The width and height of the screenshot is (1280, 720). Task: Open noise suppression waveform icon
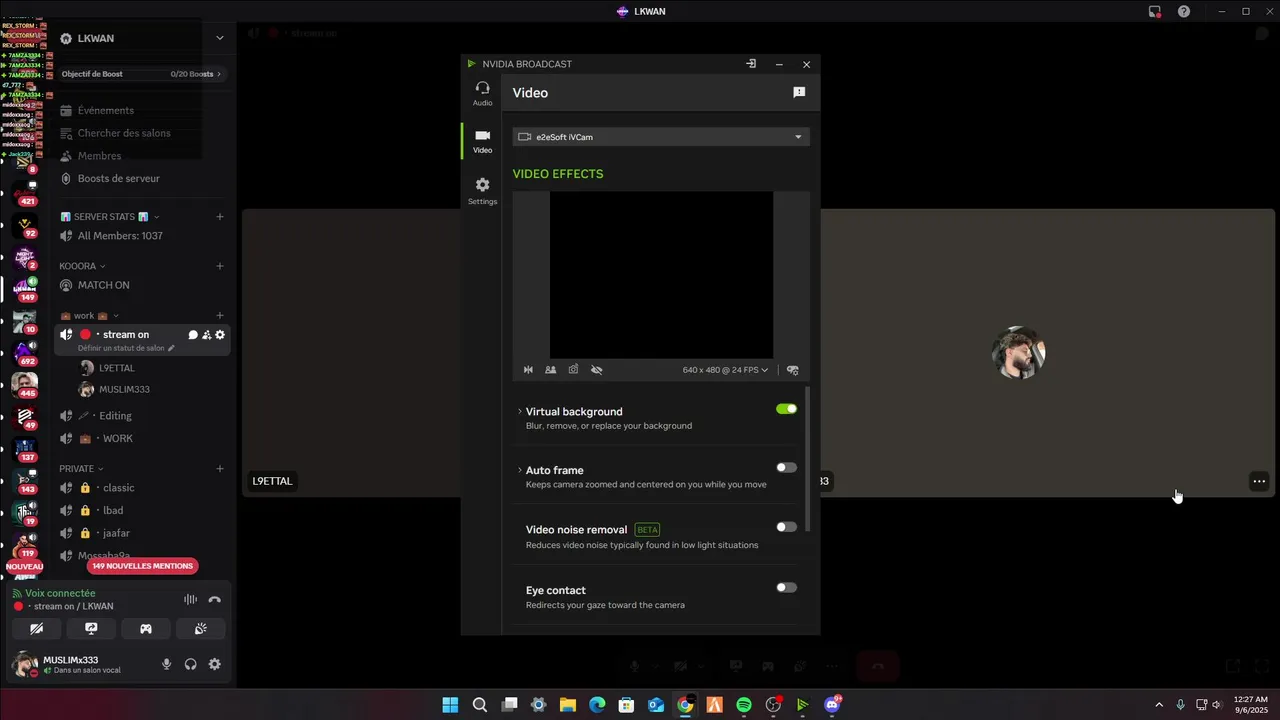(x=190, y=600)
